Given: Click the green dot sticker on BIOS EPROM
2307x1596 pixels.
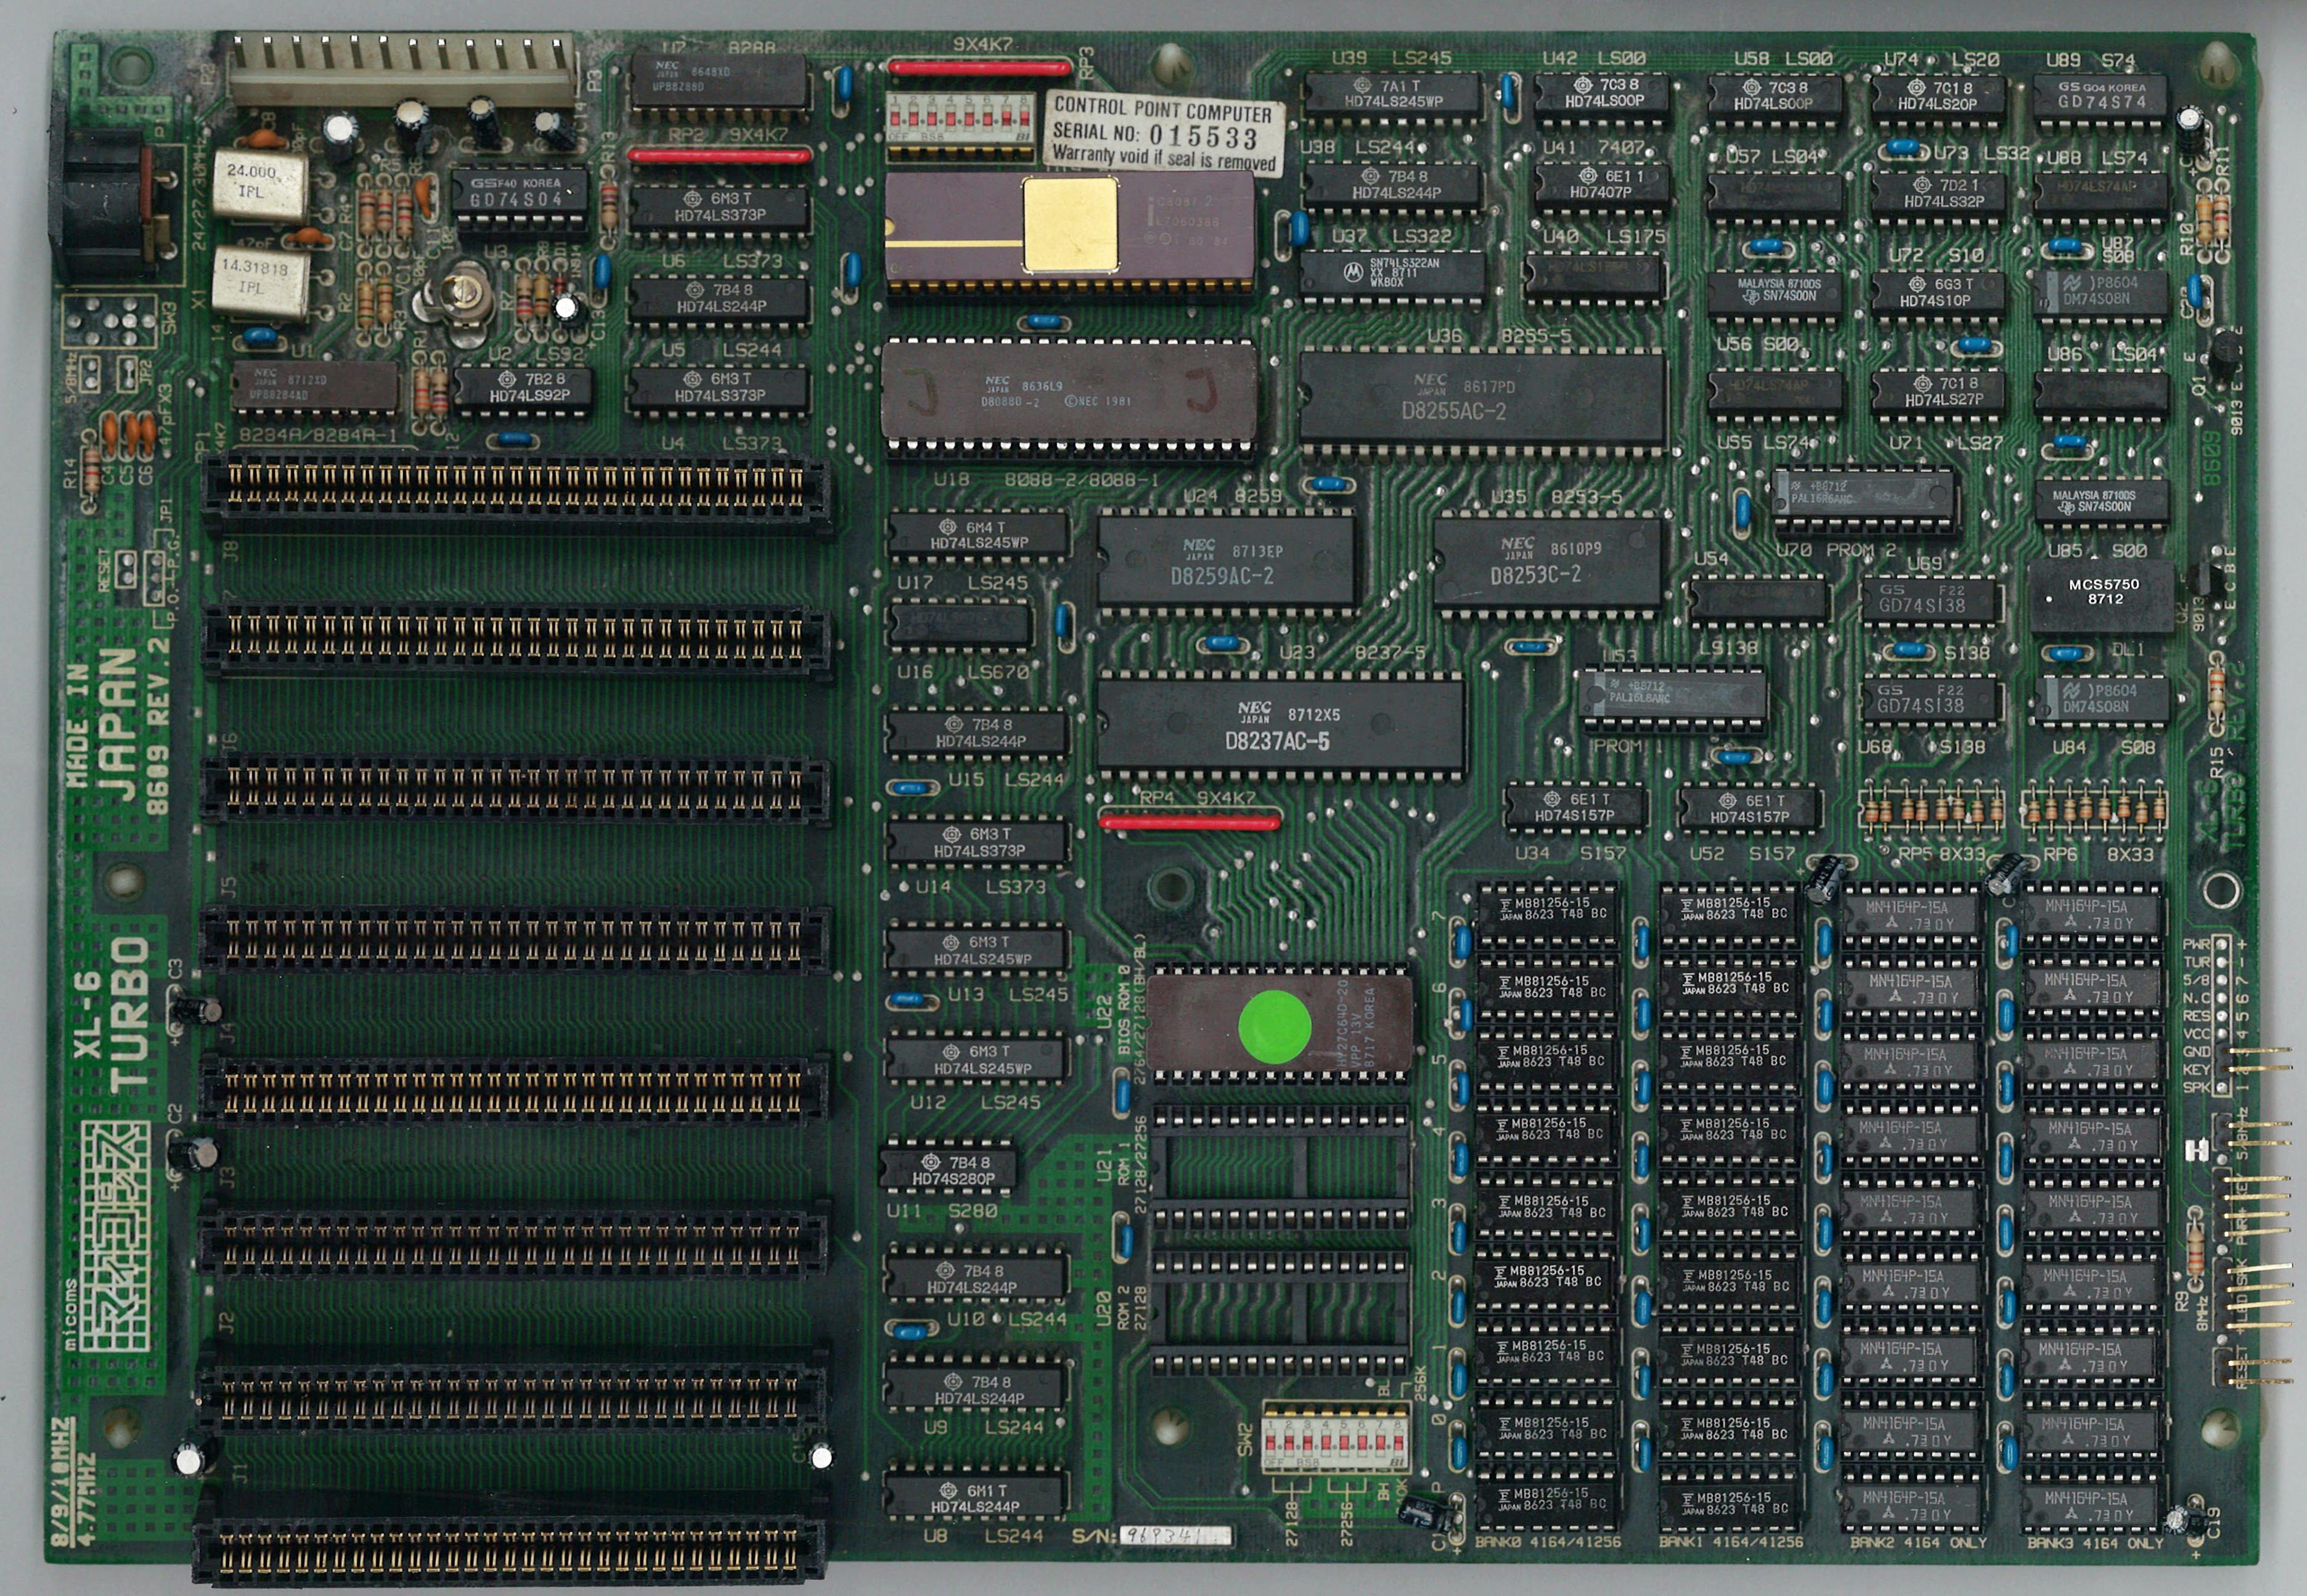Looking at the screenshot, I should click(1274, 1026).
